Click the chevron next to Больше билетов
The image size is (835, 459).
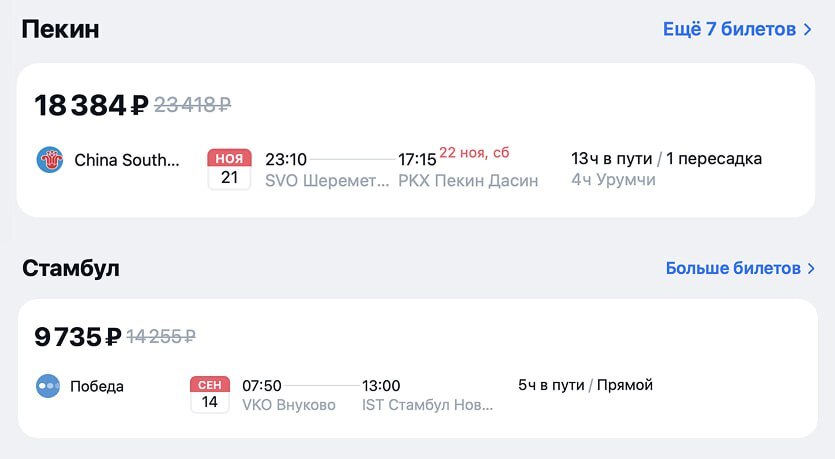coord(811,268)
